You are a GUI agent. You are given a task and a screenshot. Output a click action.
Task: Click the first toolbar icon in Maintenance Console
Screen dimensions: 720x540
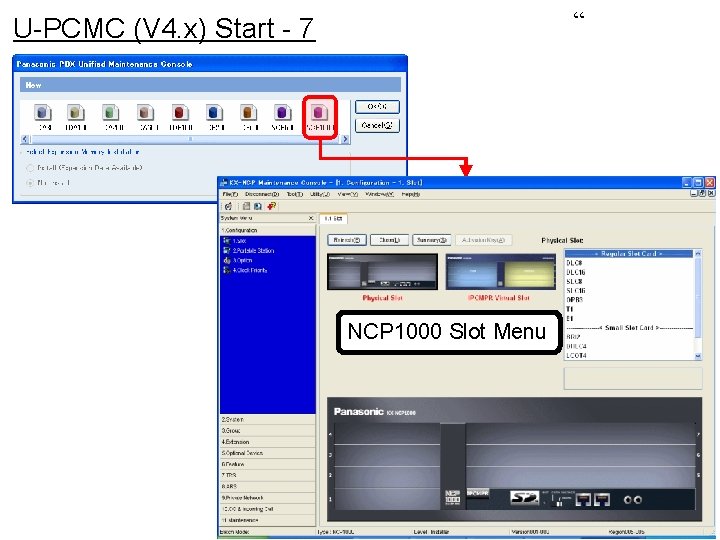pyautogui.click(x=228, y=206)
